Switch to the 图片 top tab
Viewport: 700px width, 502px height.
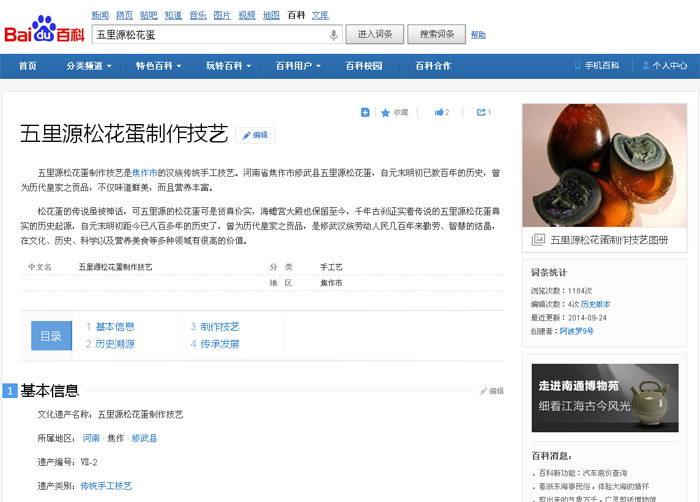(x=222, y=16)
